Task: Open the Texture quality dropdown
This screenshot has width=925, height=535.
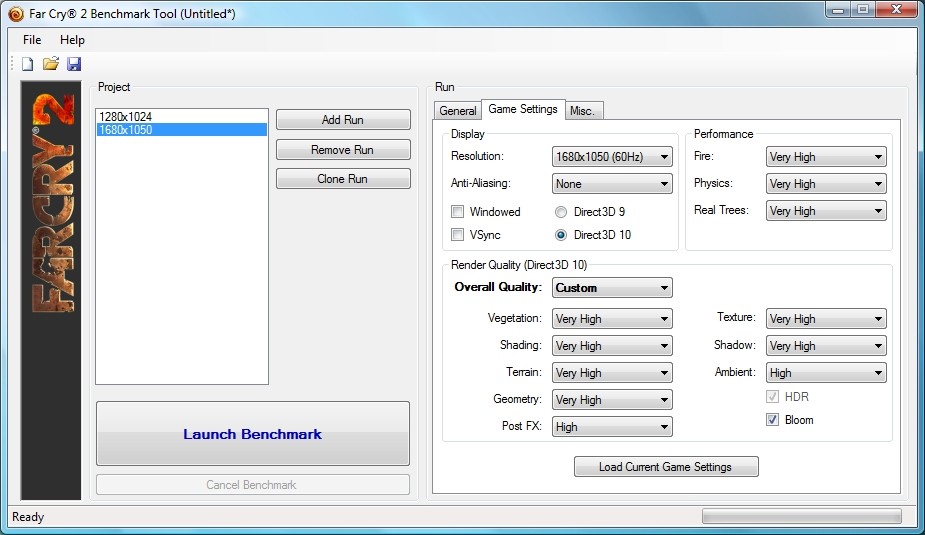Action: [x=826, y=319]
